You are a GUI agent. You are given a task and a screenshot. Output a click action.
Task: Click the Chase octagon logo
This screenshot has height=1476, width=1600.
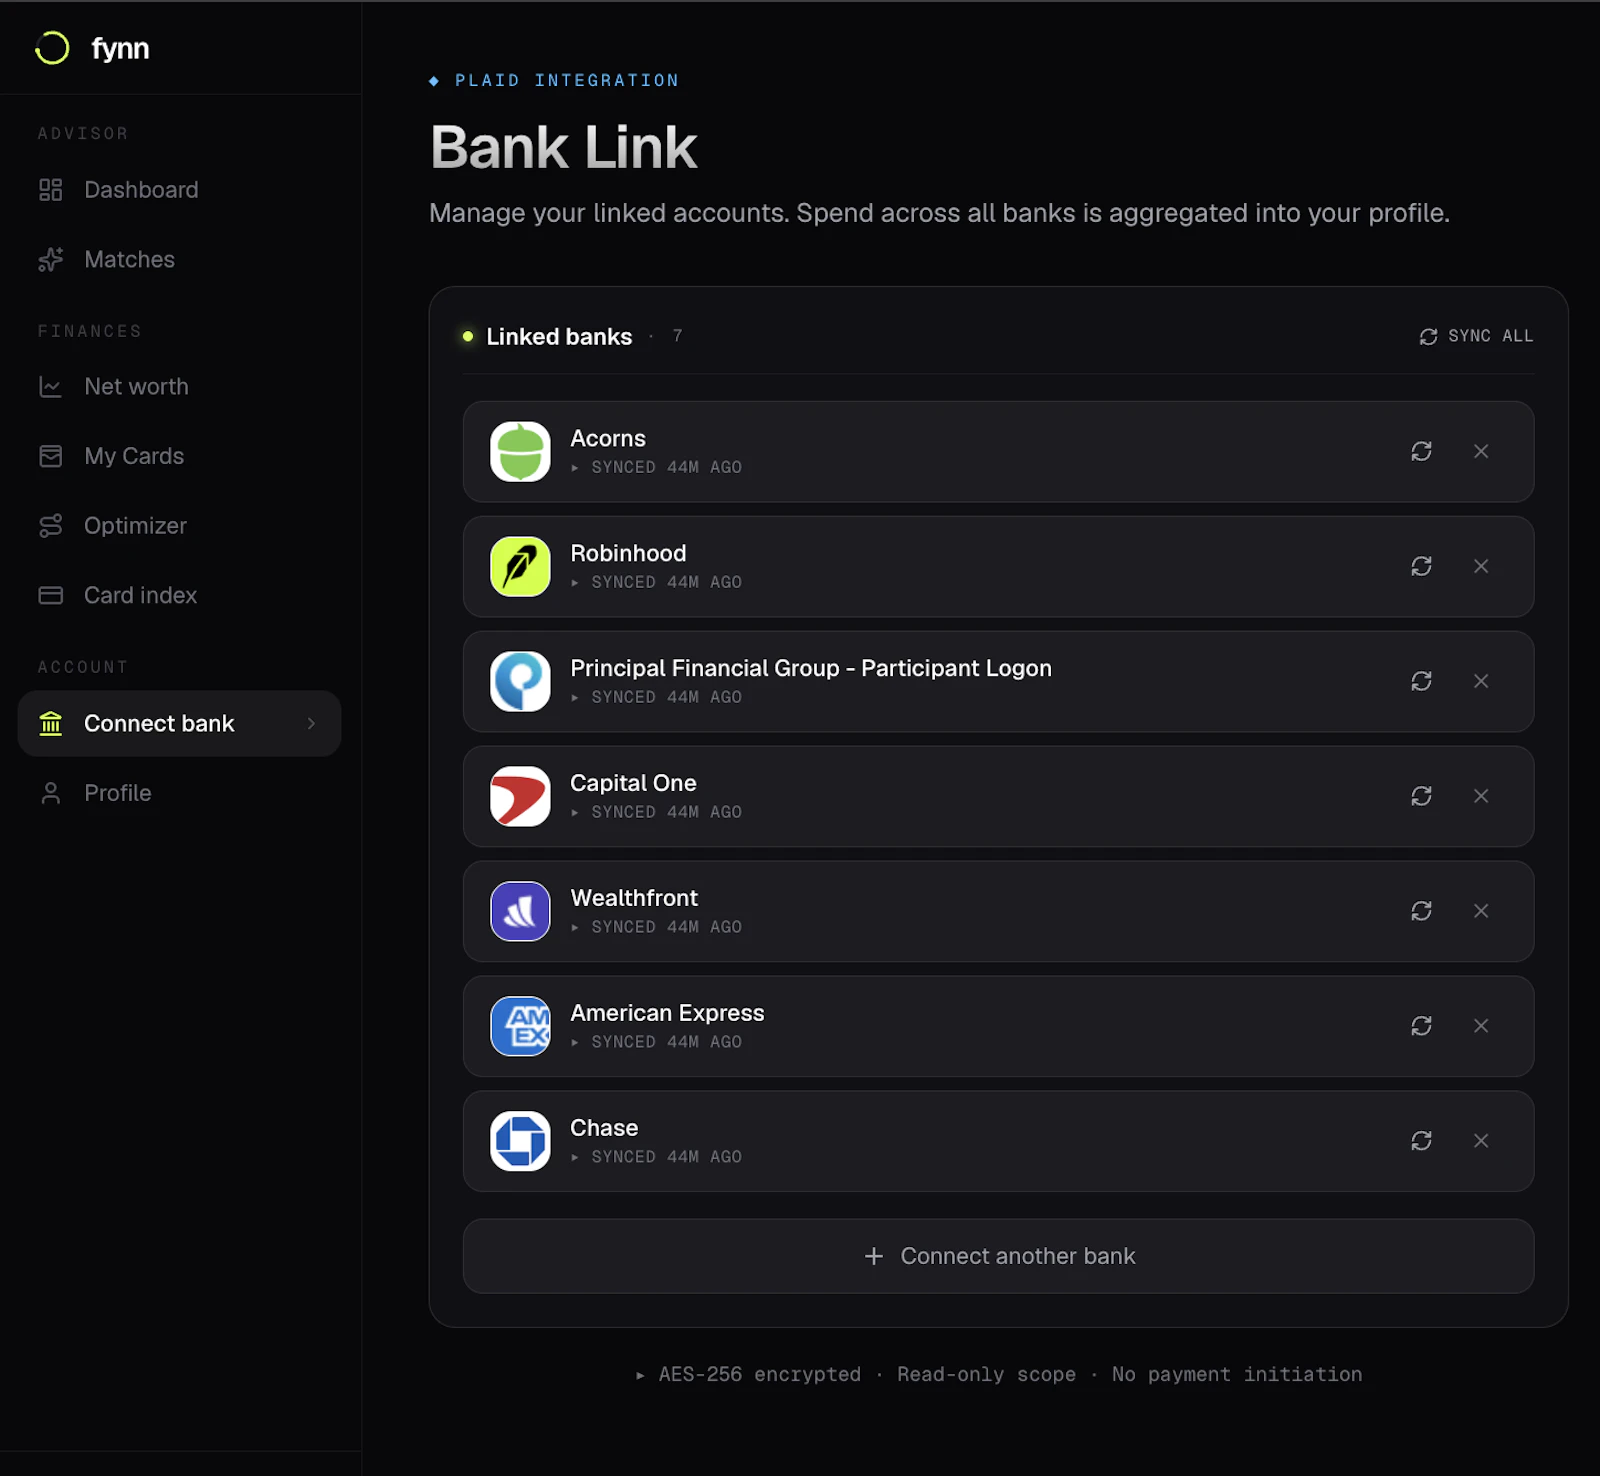pos(520,1142)
